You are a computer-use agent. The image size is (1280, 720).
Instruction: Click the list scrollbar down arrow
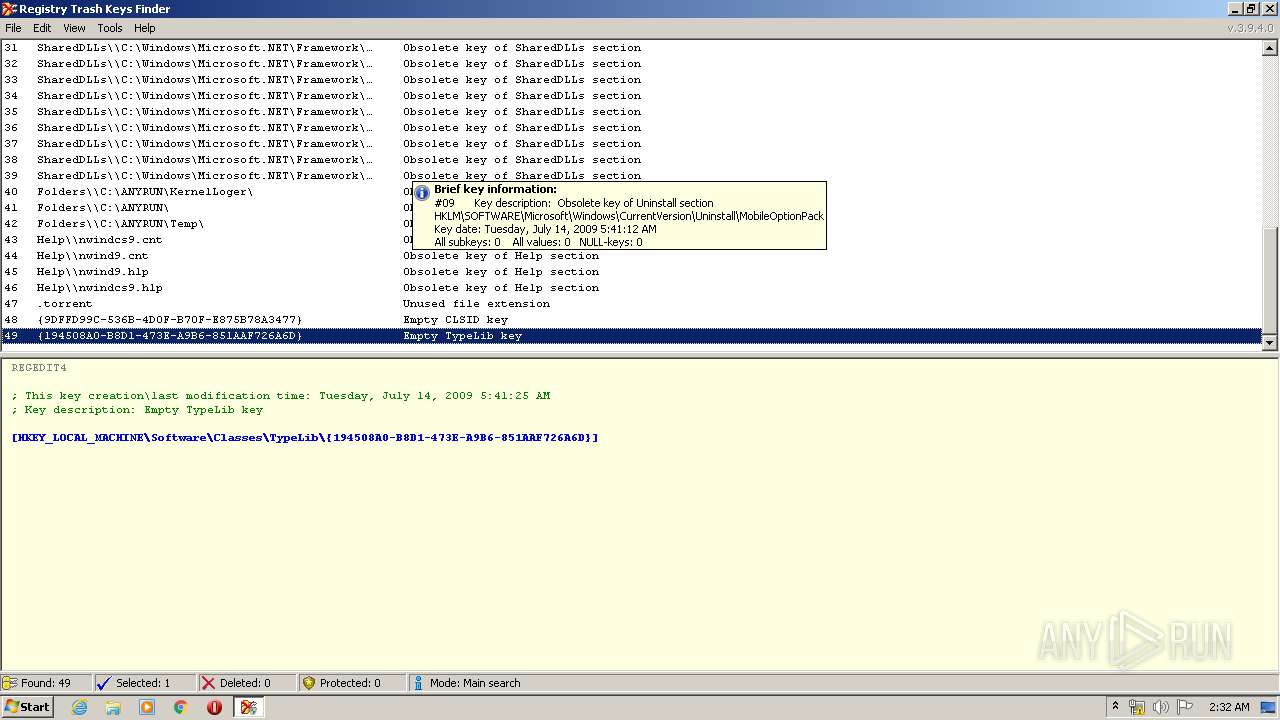coord(1270,342)
